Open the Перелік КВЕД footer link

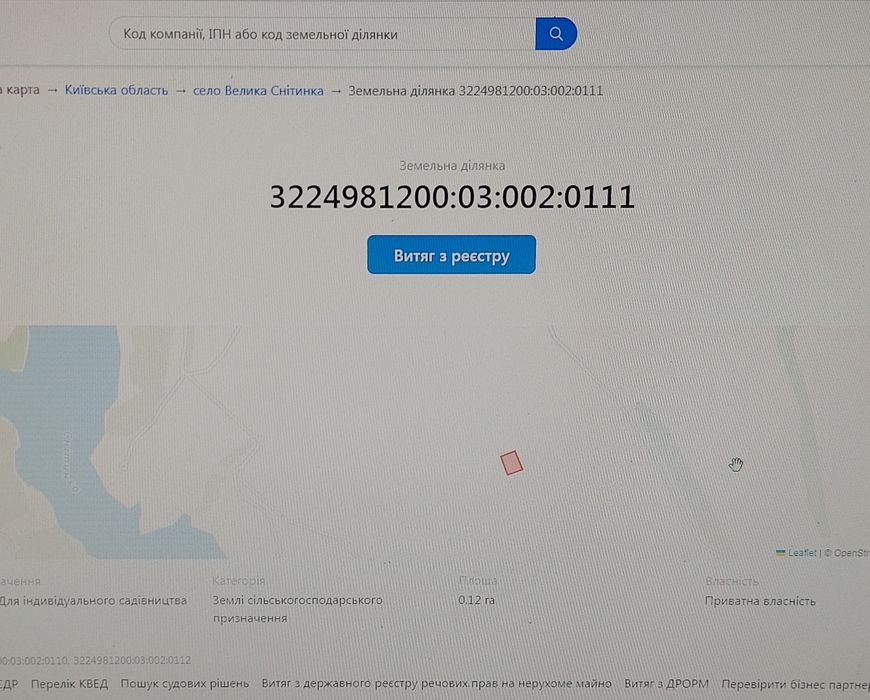coord(69,684)
